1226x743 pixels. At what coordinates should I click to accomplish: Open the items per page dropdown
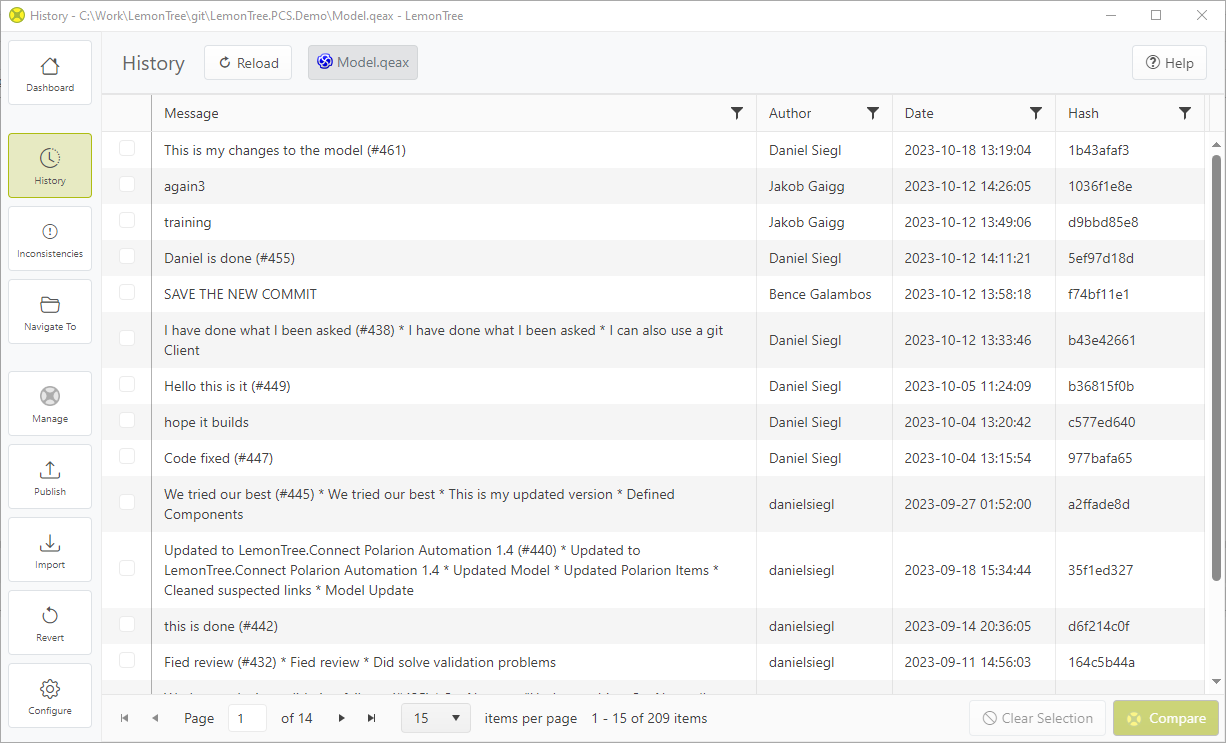coord(436,718)
